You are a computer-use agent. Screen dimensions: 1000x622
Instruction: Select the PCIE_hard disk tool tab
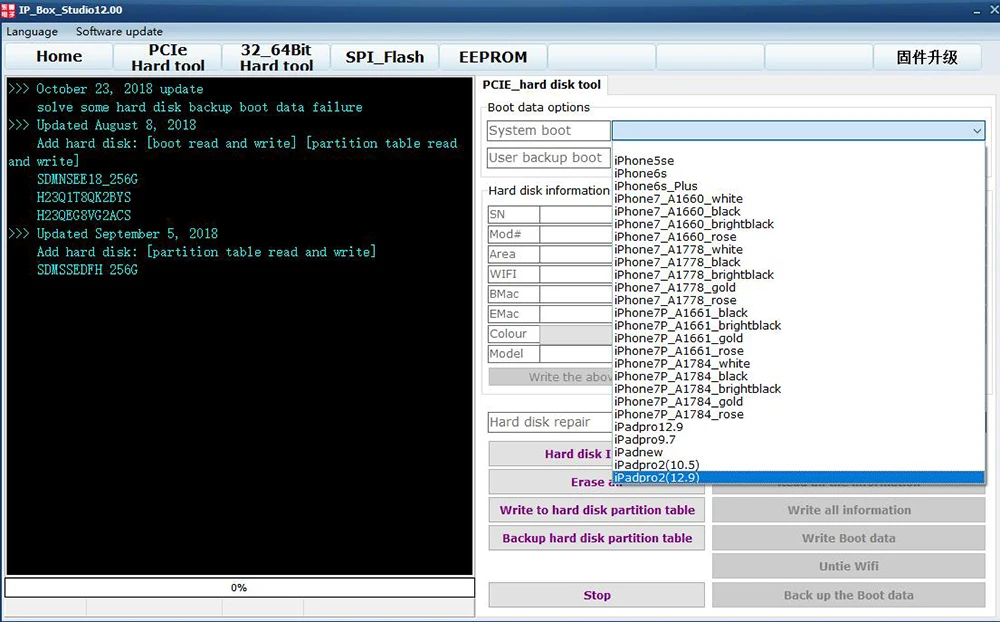click(x=541, y=85)
